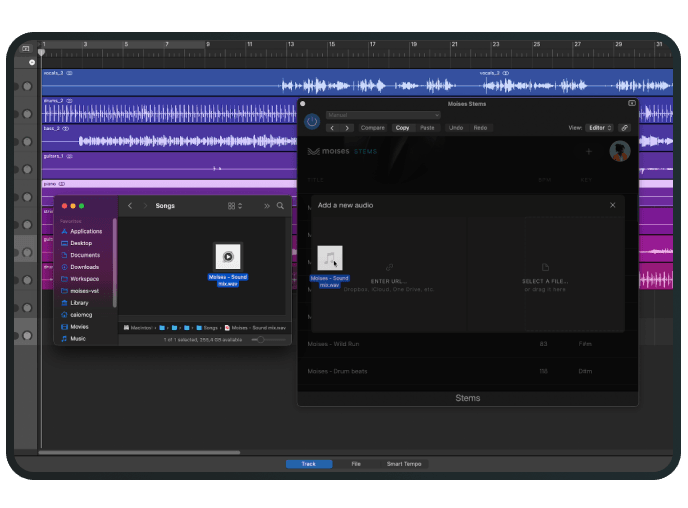This screenshot has height=508, width=688.
Task: Select Moises - Drum beats row
Action: coord(468,371)
